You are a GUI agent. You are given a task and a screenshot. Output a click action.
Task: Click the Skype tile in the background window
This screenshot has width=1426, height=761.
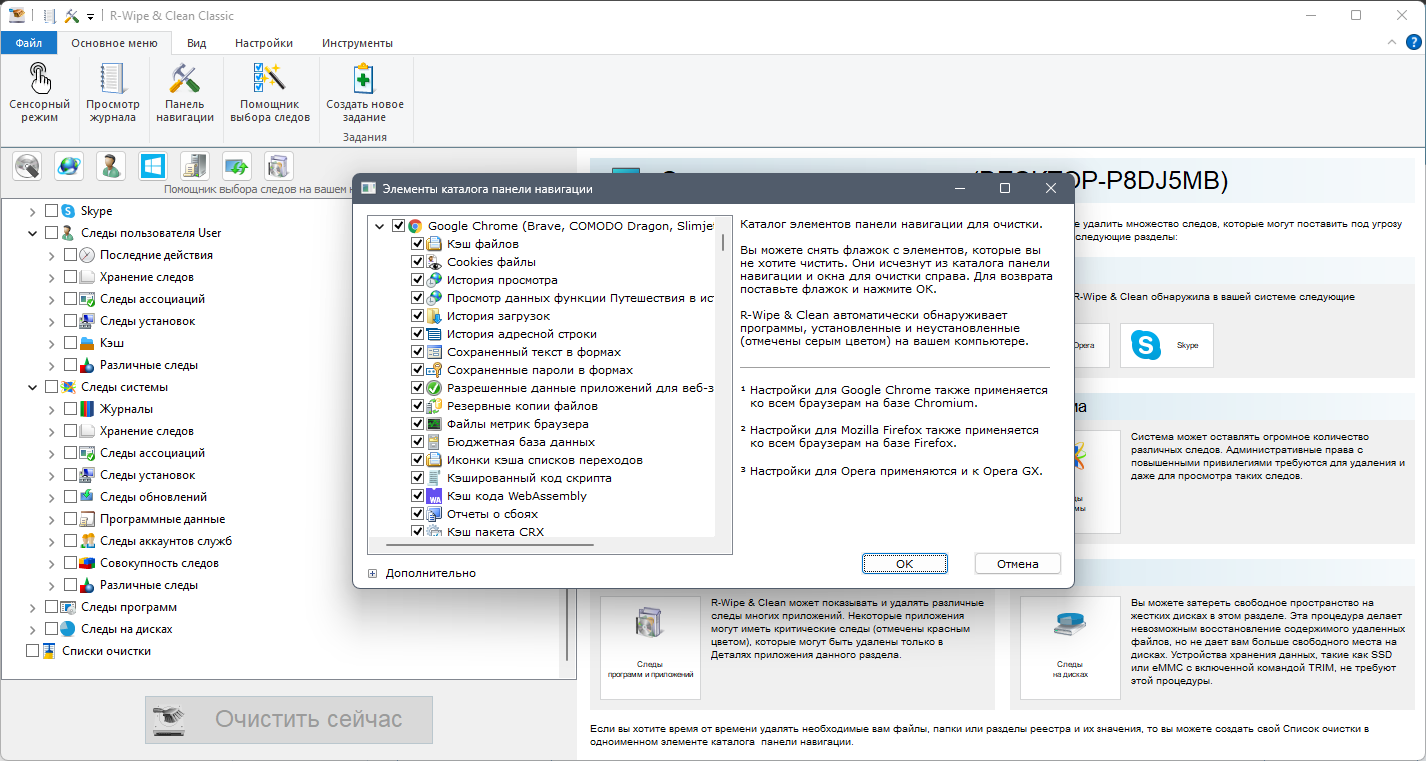pyautogui.click(x=1166, y=345)
